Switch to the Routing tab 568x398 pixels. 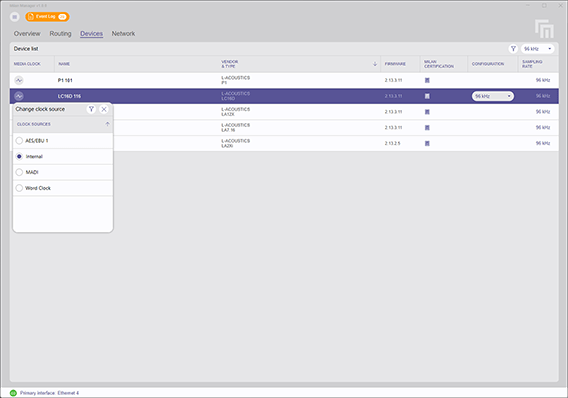[x=60, y=33]
